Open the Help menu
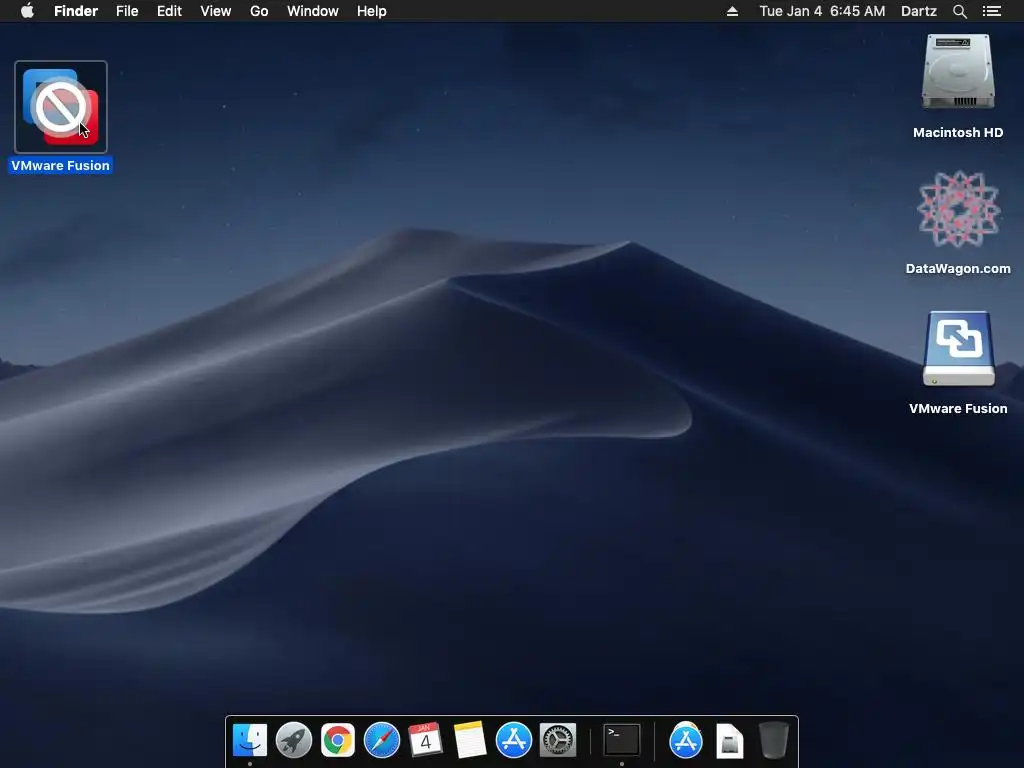 (372, 11)
